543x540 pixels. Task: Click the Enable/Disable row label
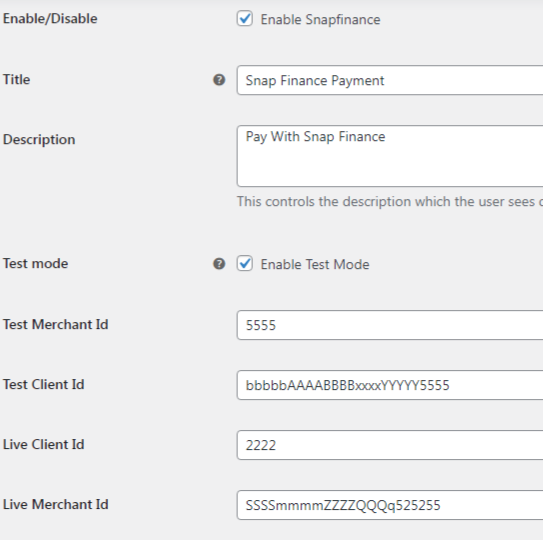pyautogui.click(x=50, y=19)
